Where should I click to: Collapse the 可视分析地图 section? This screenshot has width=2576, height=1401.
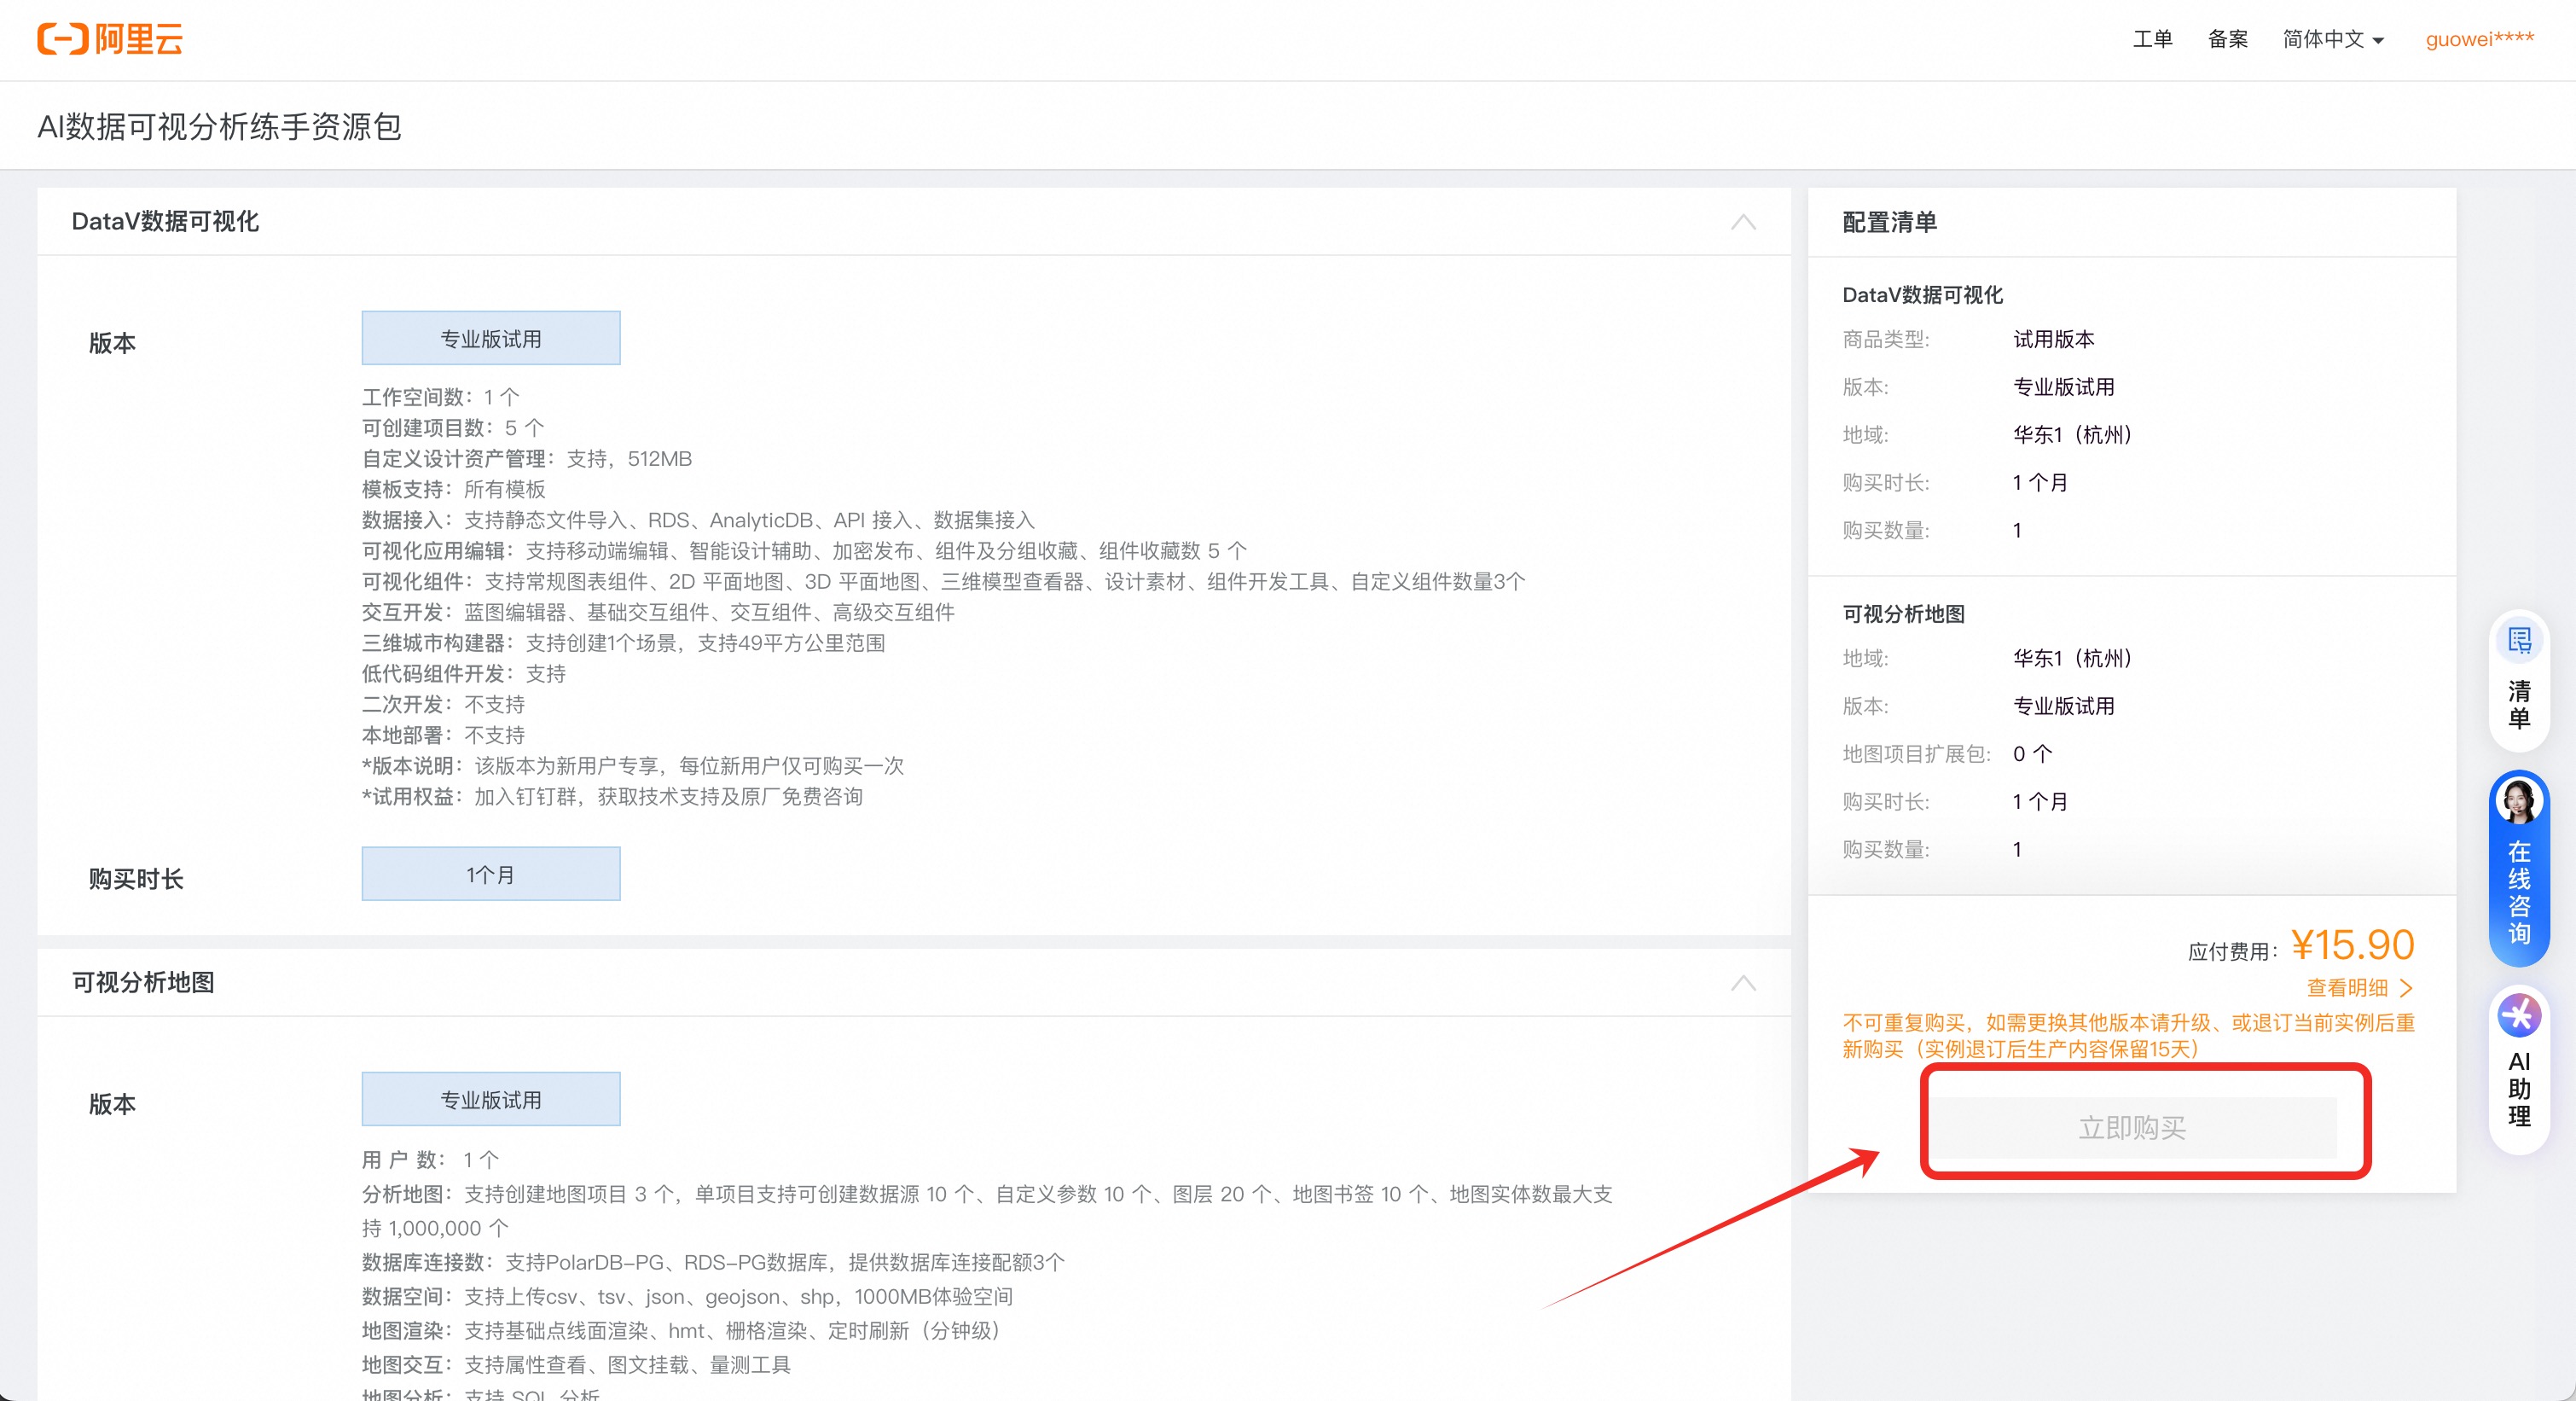tap(1743, 983)
